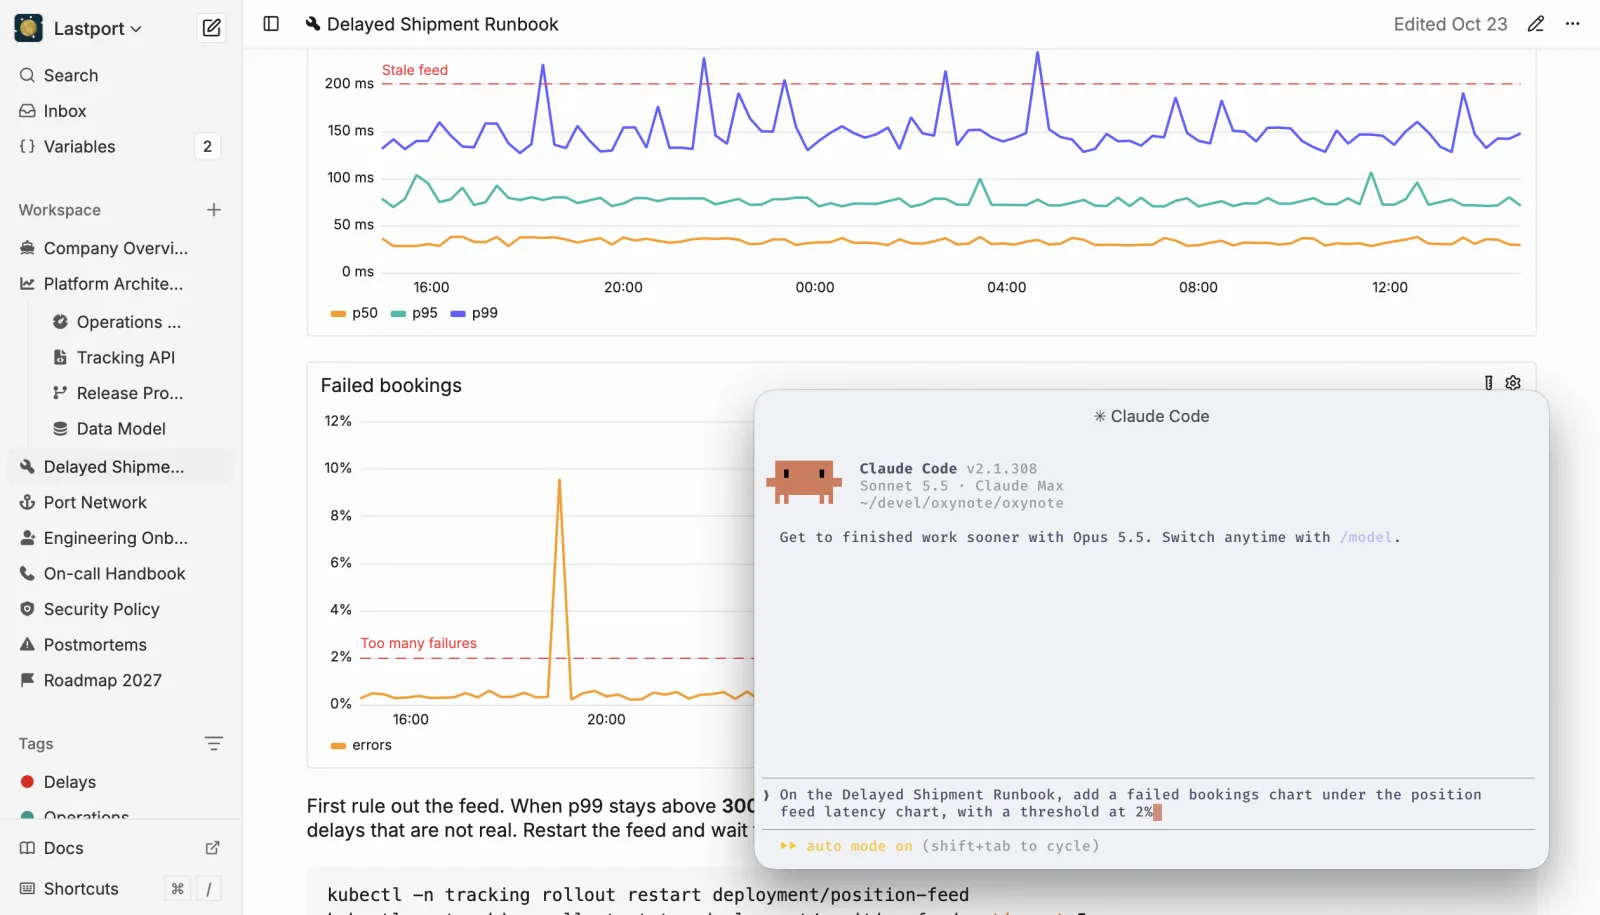Click the icon left of the settings gear

pos(1488,383)
